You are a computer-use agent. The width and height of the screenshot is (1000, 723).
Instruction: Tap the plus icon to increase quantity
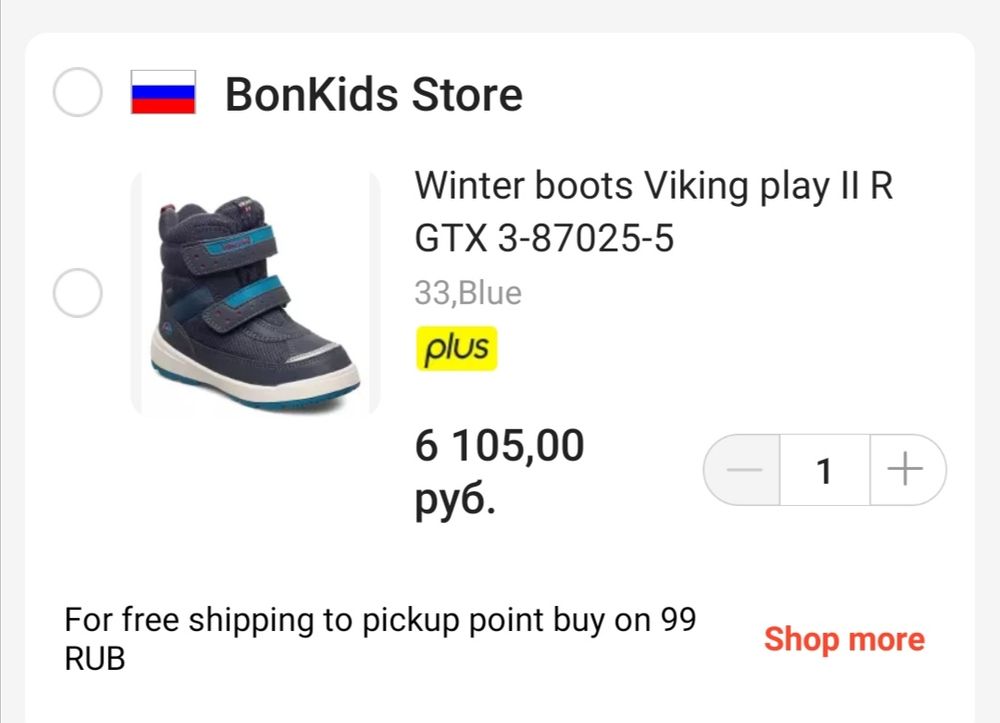[x=905, y=470]
